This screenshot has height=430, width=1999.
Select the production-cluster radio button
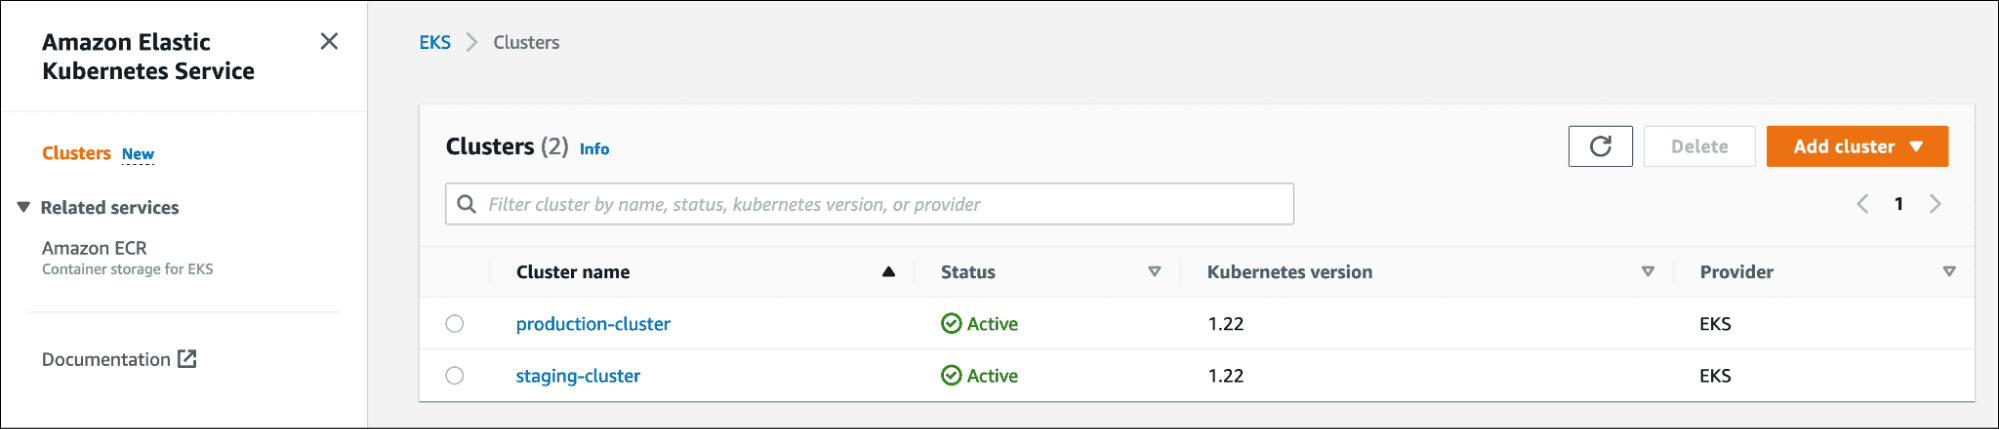pos(455,324)
